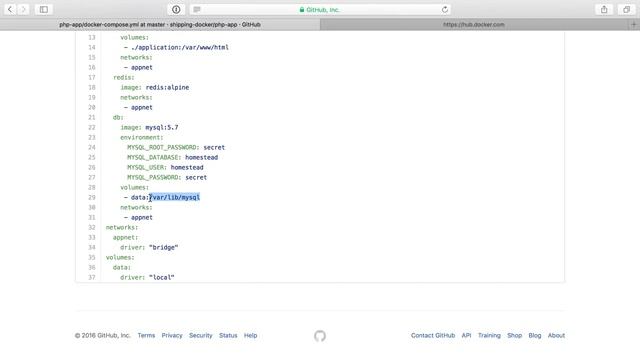Click the top-level networks: key on line 32
This screenshot has width=640, height=360.
pyautogui.click(x=122, y=227)
